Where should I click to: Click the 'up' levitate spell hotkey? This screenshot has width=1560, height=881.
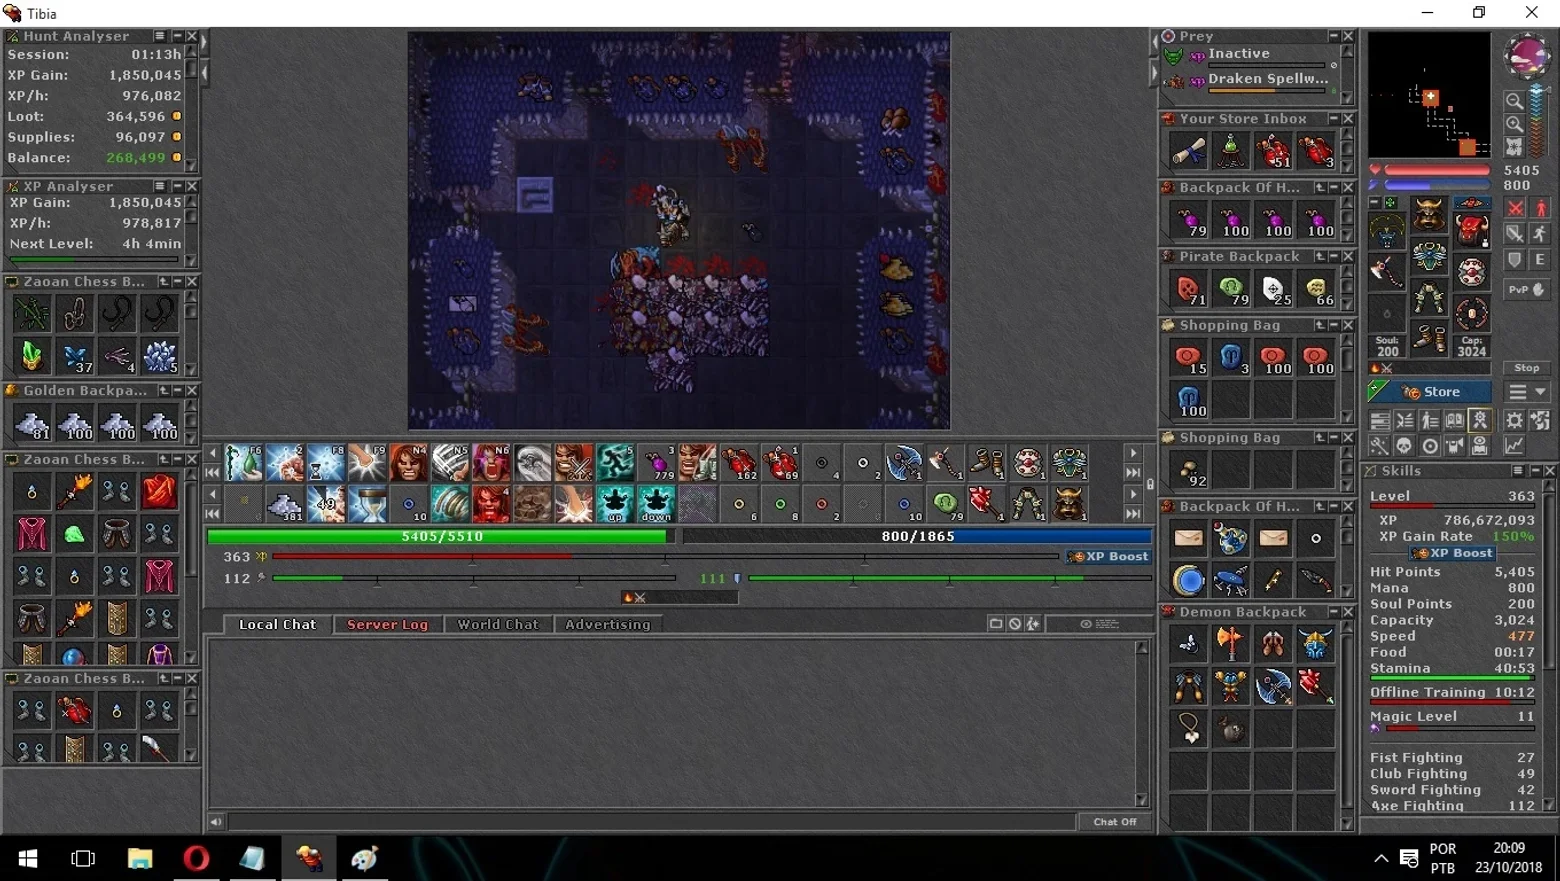615,505
